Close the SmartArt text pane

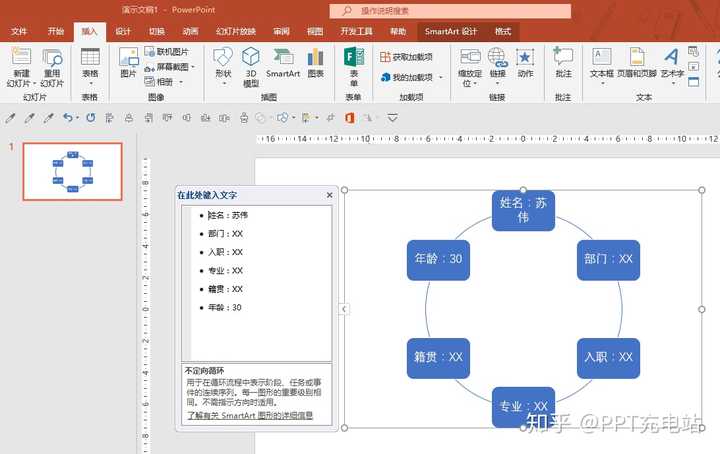pyautogui.click(x=330, y=195)
